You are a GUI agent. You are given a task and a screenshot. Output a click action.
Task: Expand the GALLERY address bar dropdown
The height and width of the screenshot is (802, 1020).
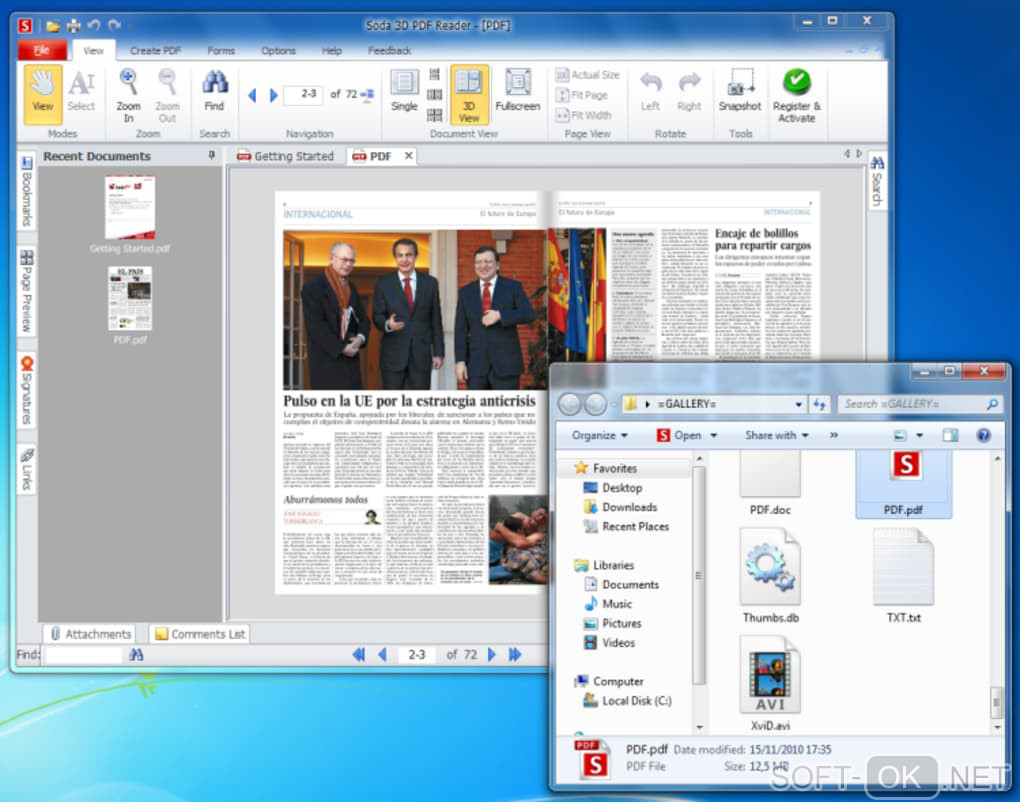pos(798,404)
